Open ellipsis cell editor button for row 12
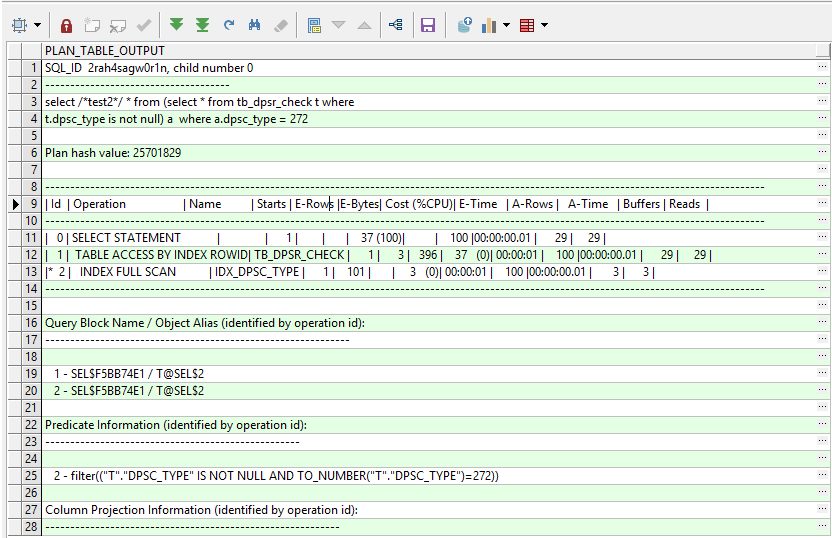Viewport: 832px width, 538px height. coord(822,255)
